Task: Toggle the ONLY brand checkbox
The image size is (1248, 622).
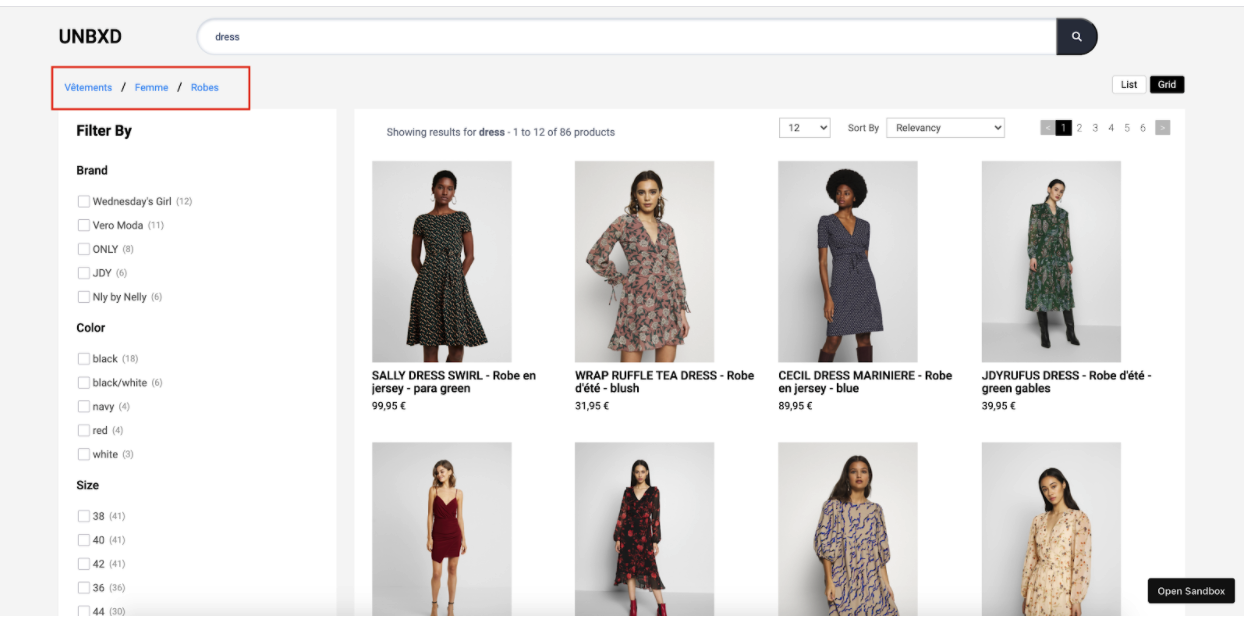Action: pyautogui.click(x=84, y=249)
